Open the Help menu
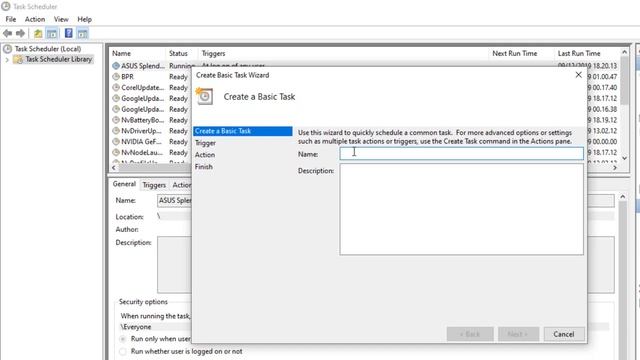 click(84, 19)
